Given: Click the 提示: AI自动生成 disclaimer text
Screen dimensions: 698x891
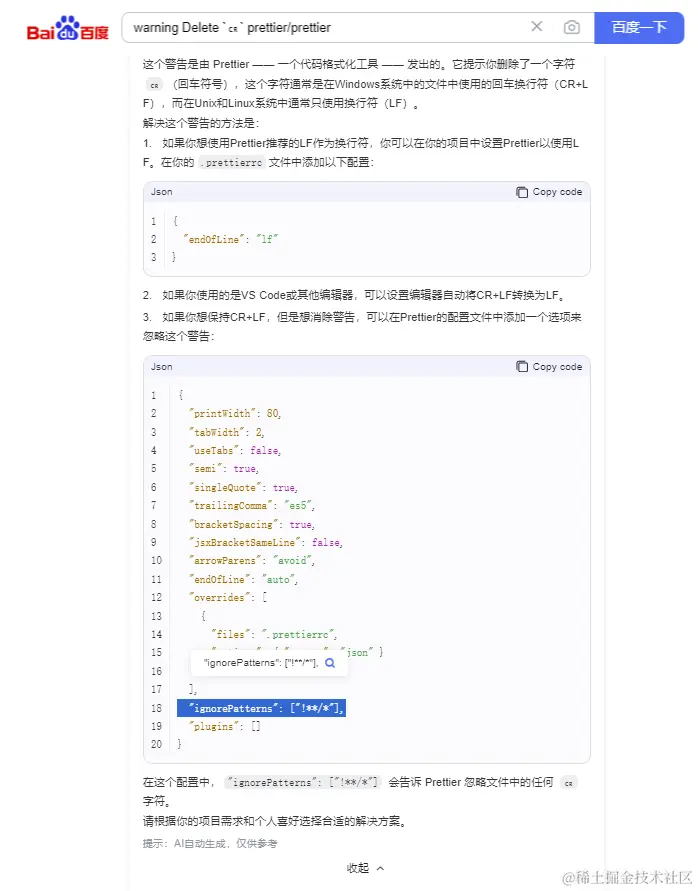Looking at the screenshot, I should [210, 843].
